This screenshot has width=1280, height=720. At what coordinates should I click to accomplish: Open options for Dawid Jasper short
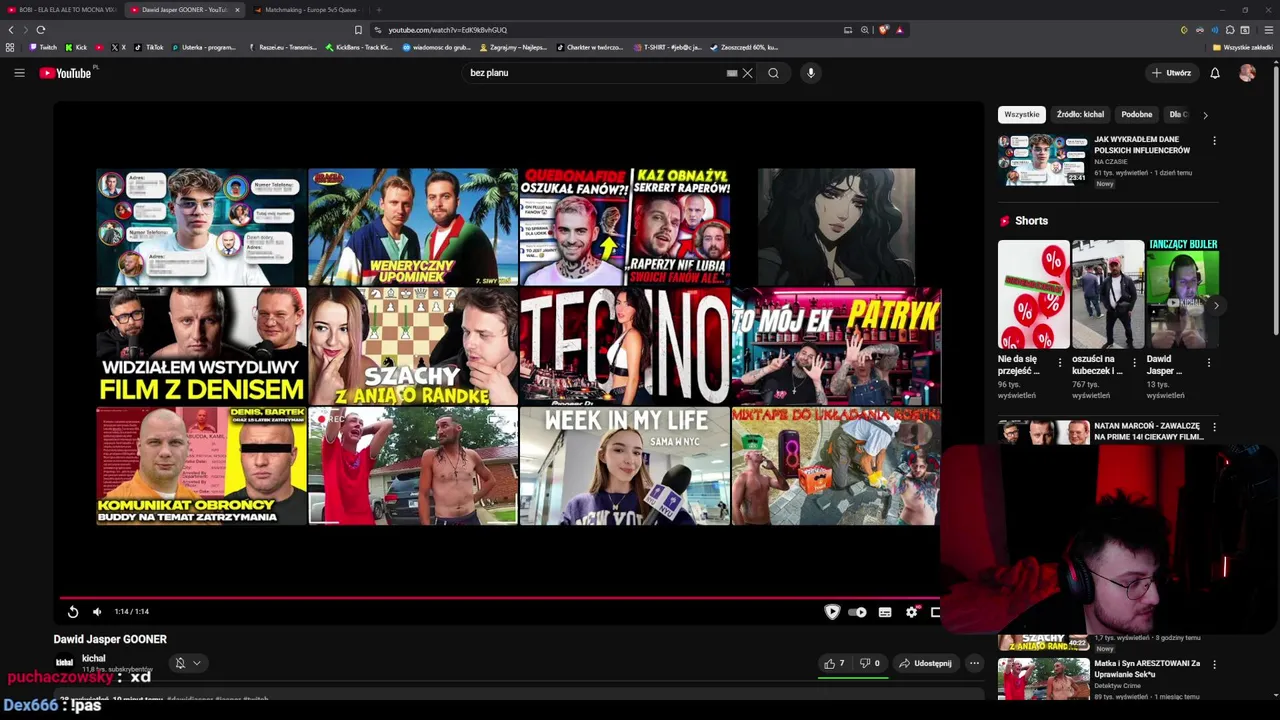tap(1208, 362)
